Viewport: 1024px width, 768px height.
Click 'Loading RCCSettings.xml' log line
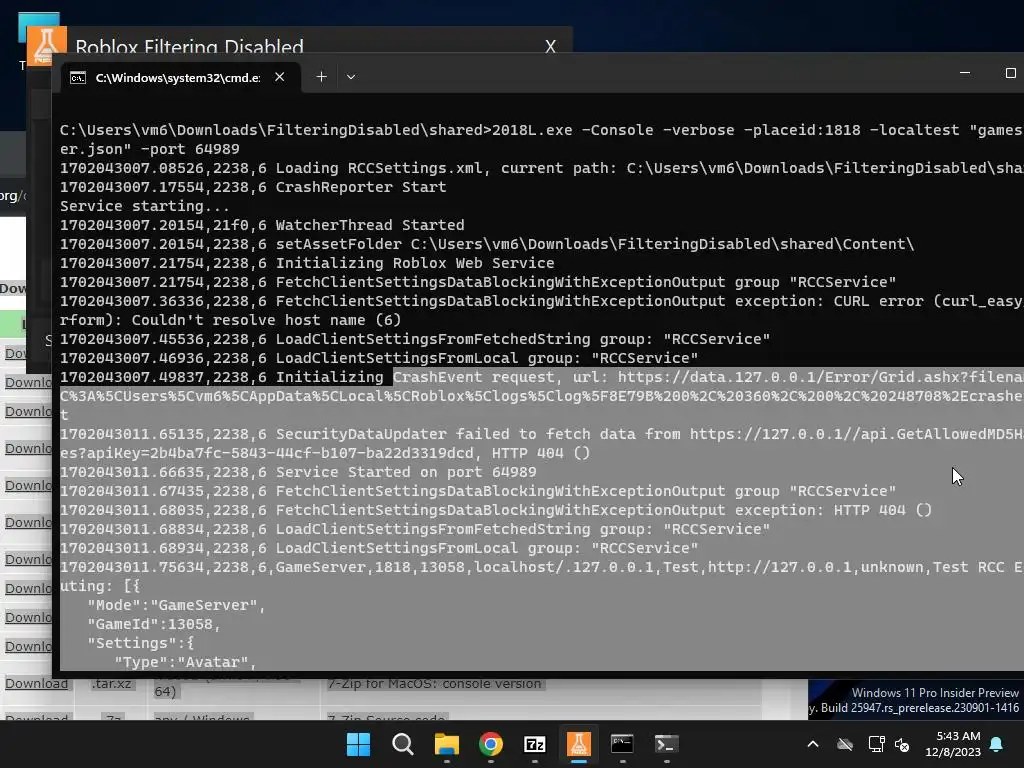(541, 168)
